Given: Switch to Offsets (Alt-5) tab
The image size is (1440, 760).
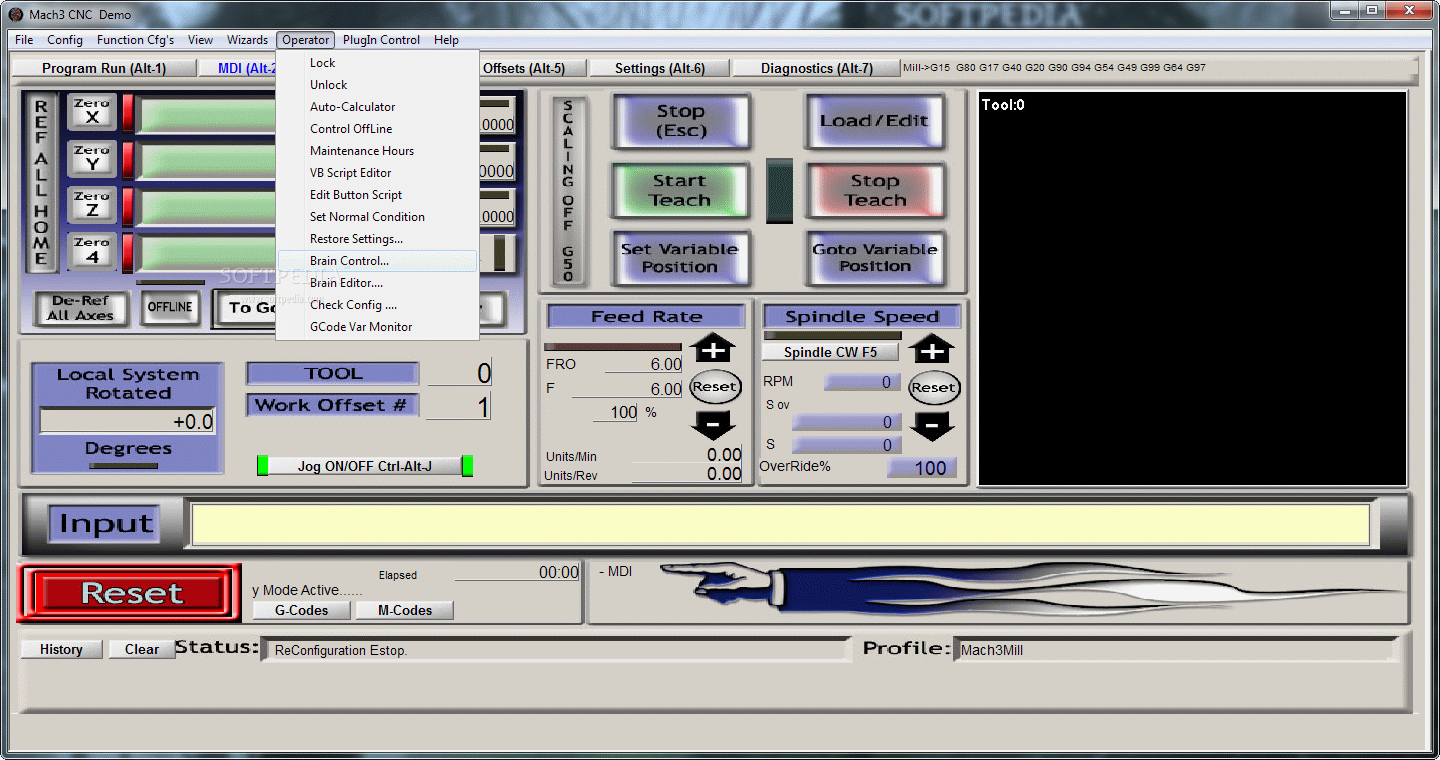Looking at the screenshot, I should point(524,68).
